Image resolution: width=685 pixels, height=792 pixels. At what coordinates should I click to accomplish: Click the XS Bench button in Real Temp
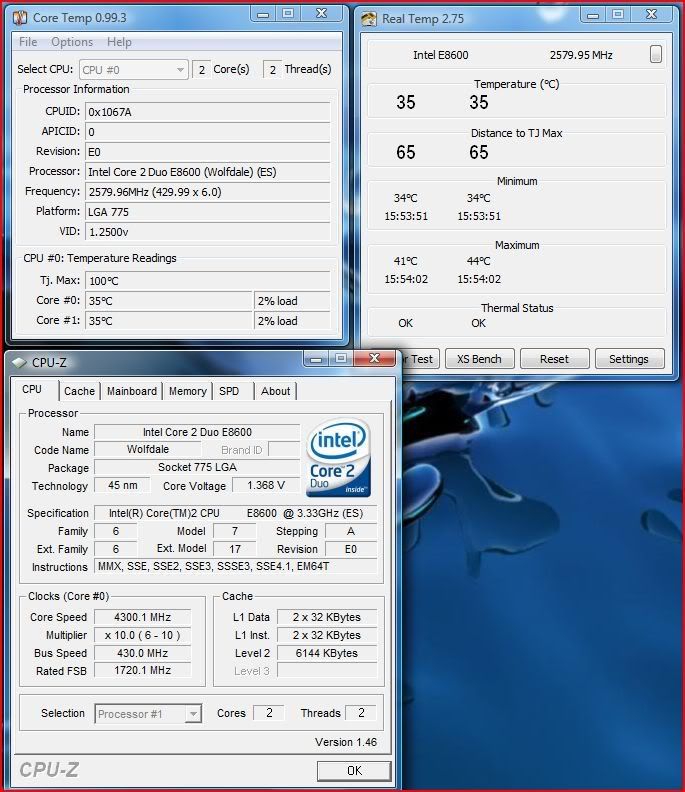479,359
